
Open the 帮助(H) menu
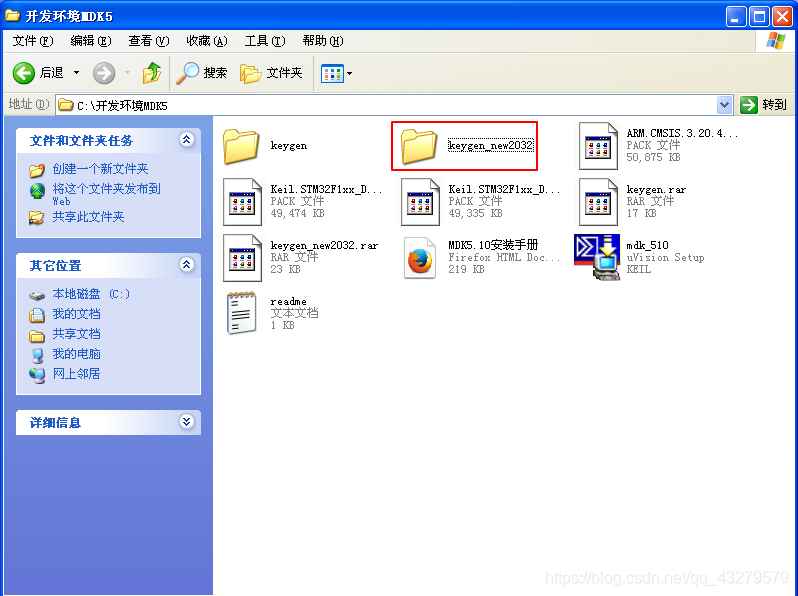pyautogui.click(x=323, y=41)
